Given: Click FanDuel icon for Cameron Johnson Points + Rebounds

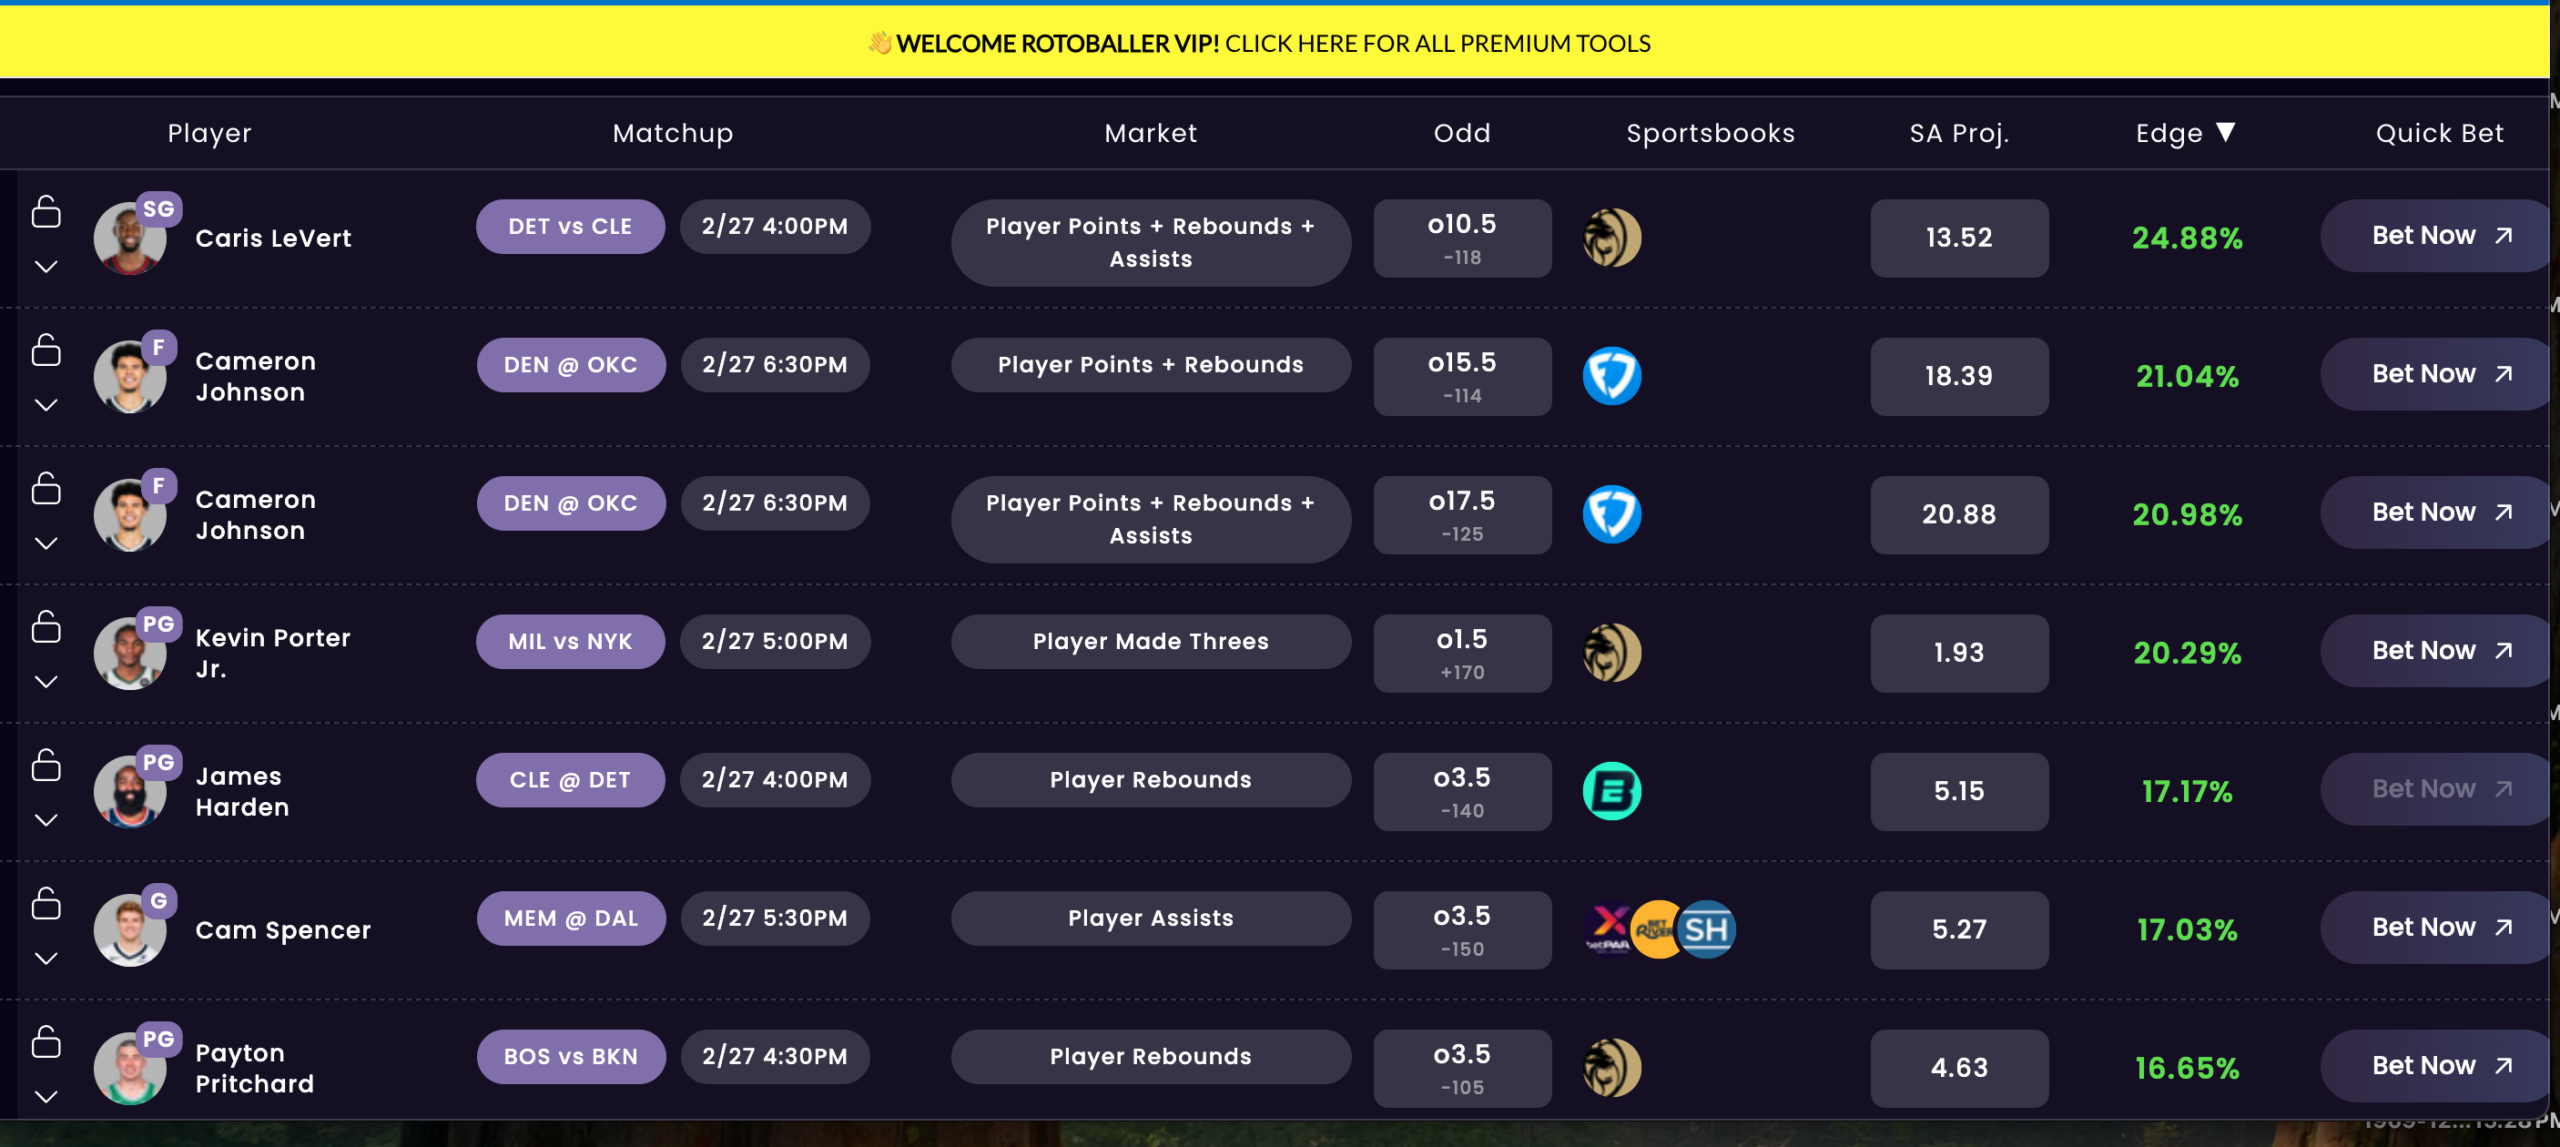Looking at the screenshot, I should (x=1611, y=376).
